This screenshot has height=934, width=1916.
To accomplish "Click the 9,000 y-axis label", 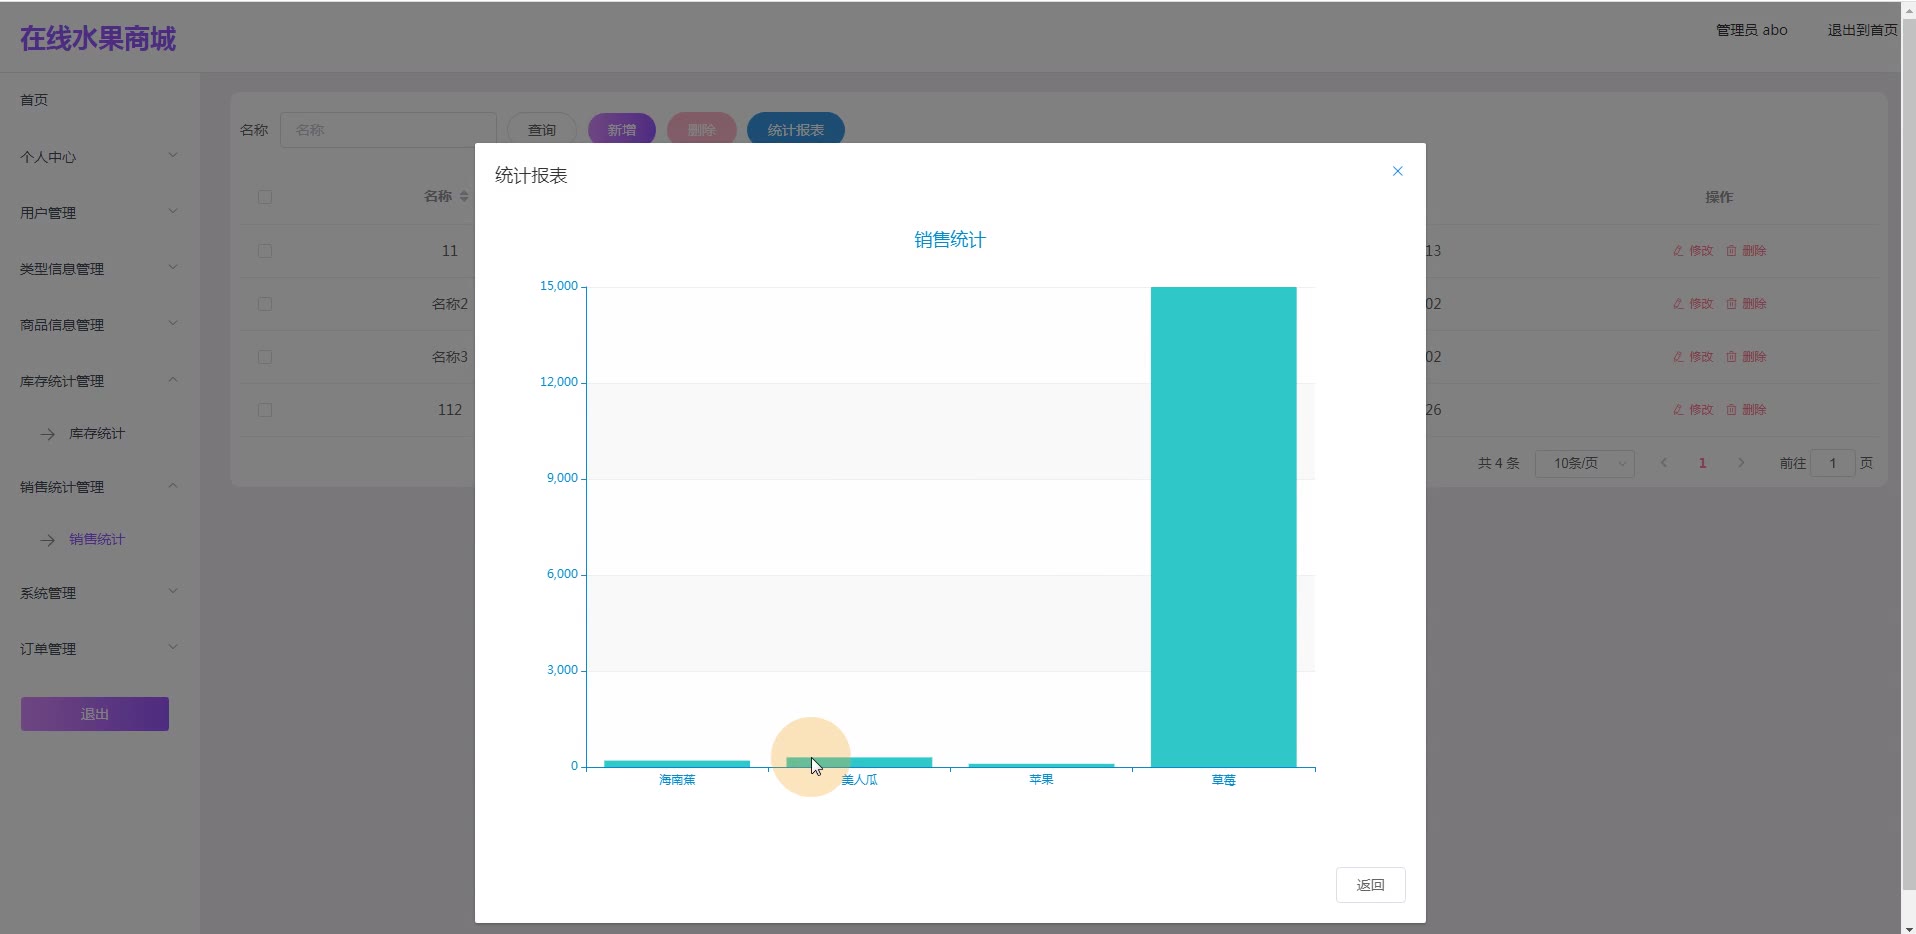I will [x=562, y=478].
